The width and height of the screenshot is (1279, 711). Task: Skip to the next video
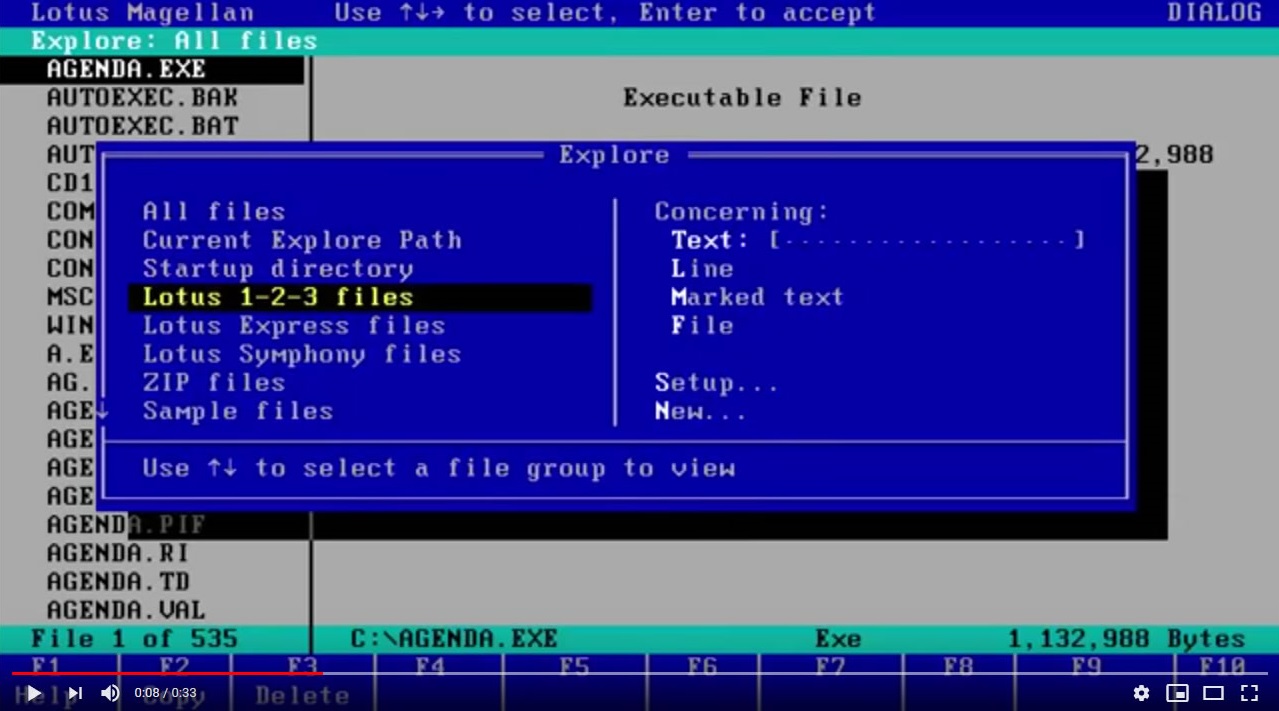(74, 692)
